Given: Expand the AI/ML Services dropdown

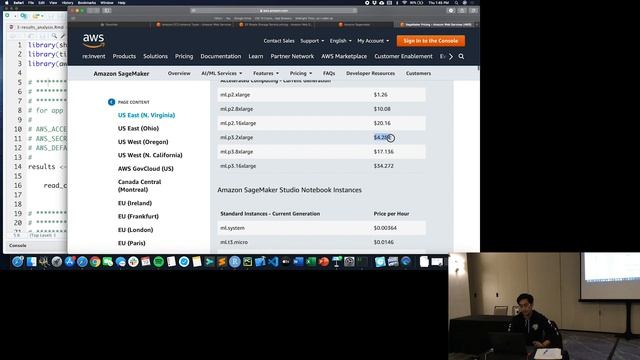Looking at the screenshot, I should pos(222,73).
